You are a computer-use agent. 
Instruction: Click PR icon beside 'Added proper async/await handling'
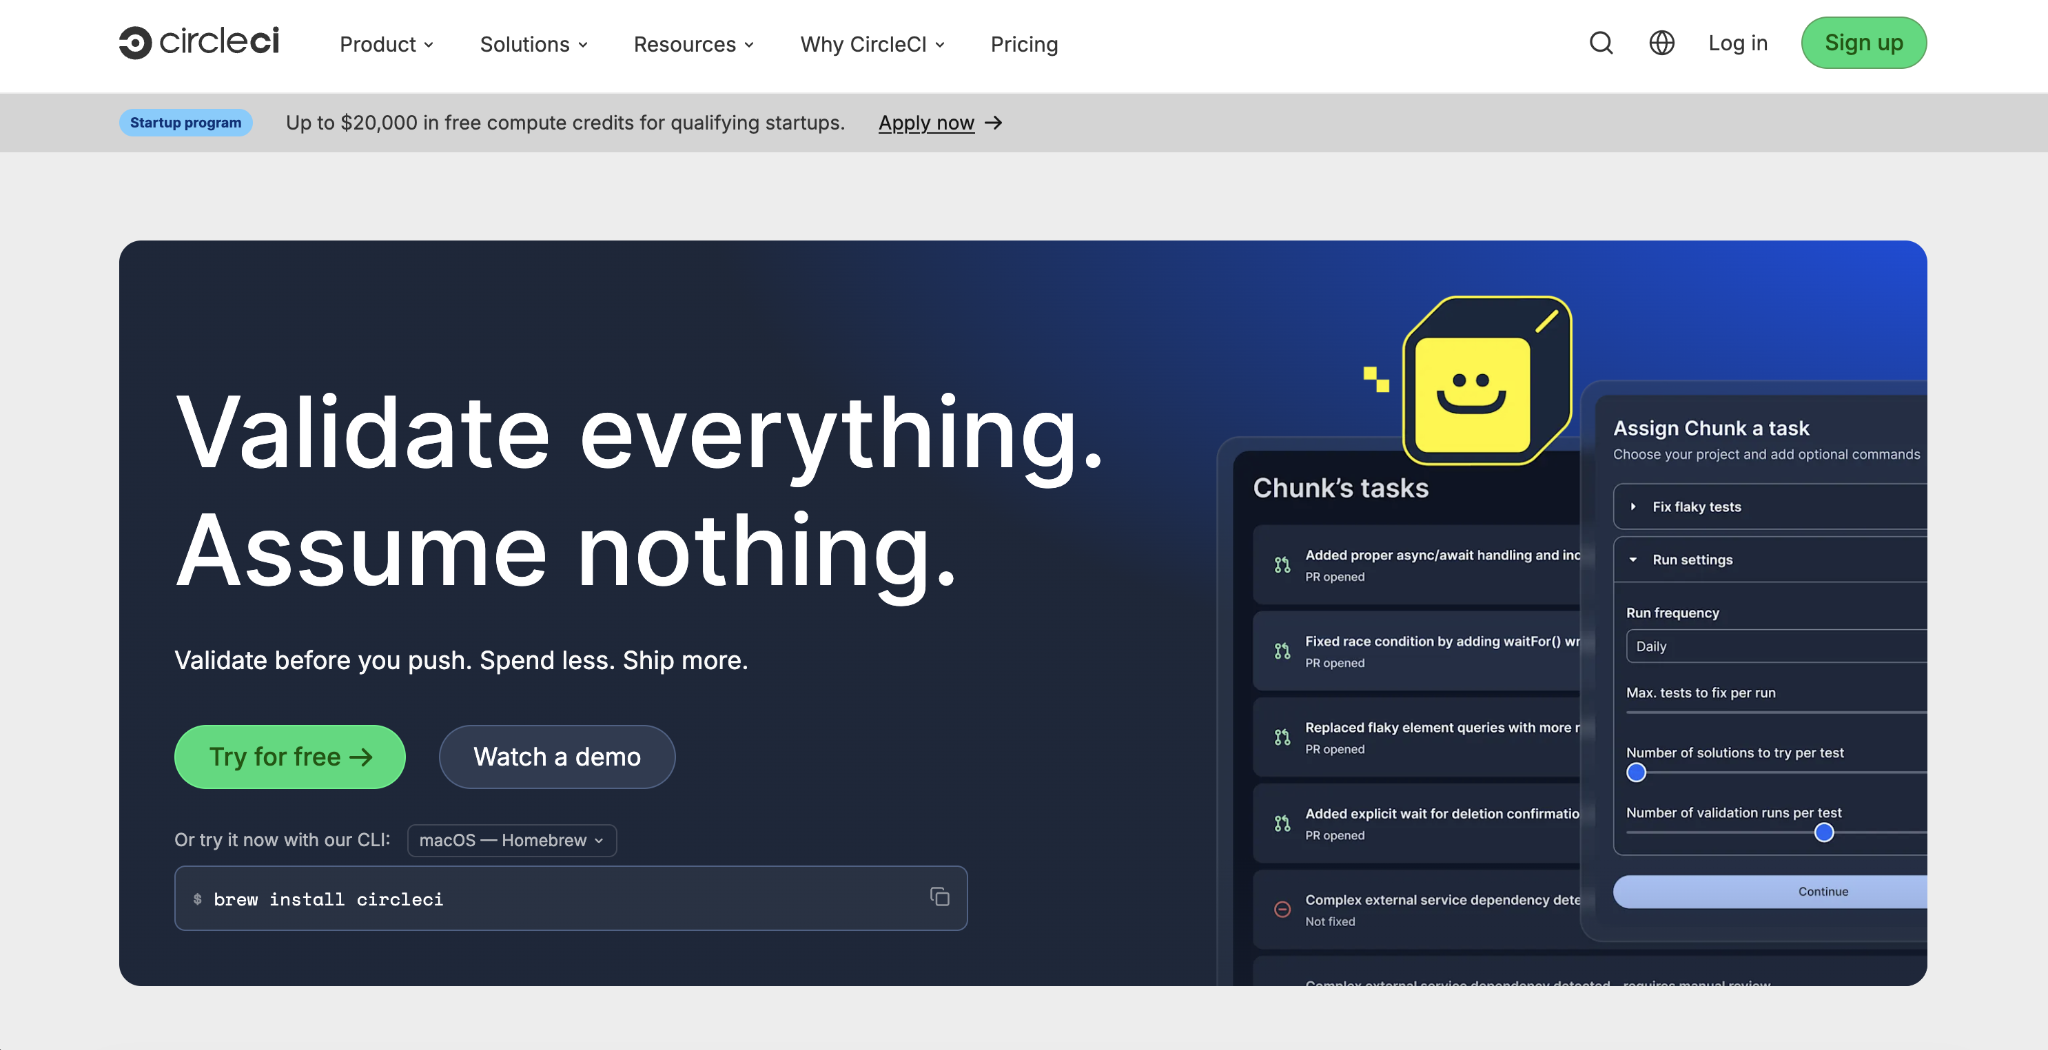(x=1282, y=565)
